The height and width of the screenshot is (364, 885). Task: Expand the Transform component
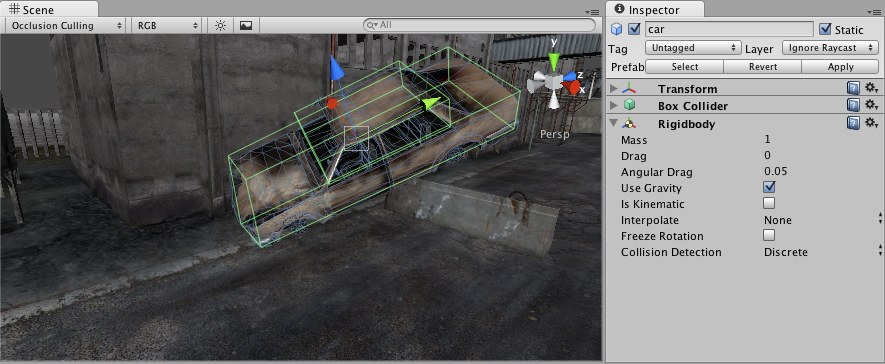pos(614,89)
